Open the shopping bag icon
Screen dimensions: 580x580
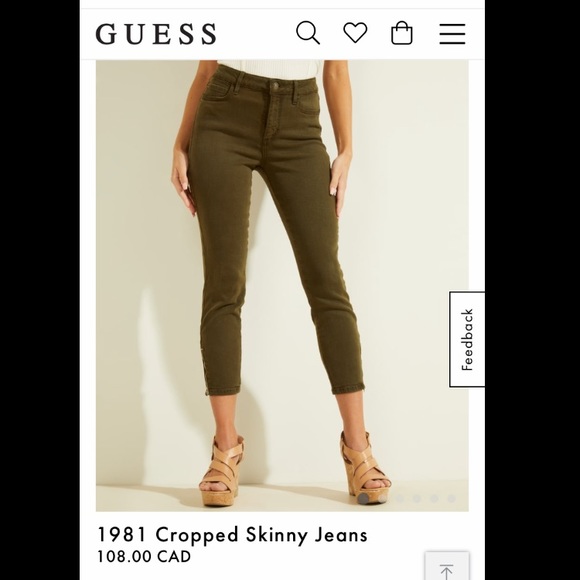pyautogui.click(x=402, y=33)
